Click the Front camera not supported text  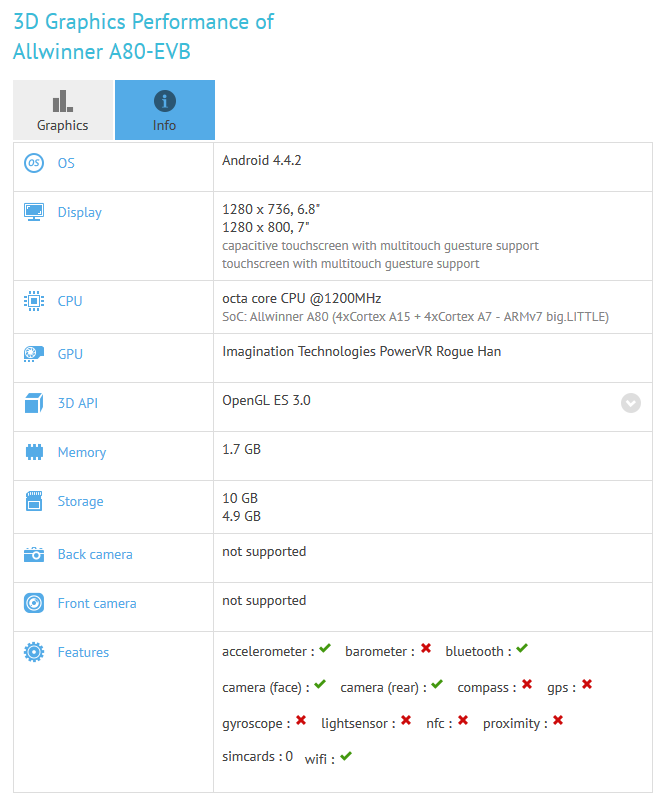click(x=264, y=601)
